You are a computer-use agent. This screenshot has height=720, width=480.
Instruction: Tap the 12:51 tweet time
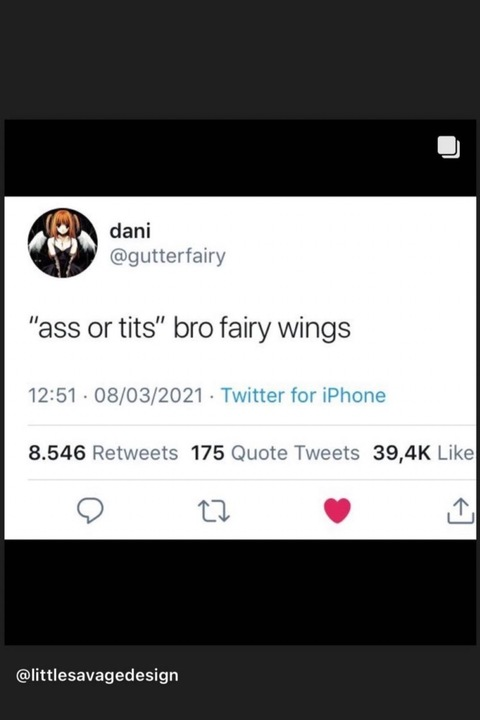click(52, 395)
